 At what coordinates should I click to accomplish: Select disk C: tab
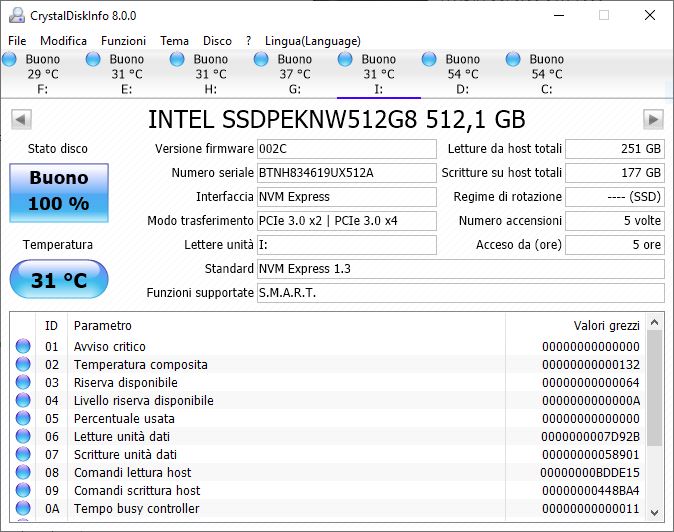click(x=546, y=74)
